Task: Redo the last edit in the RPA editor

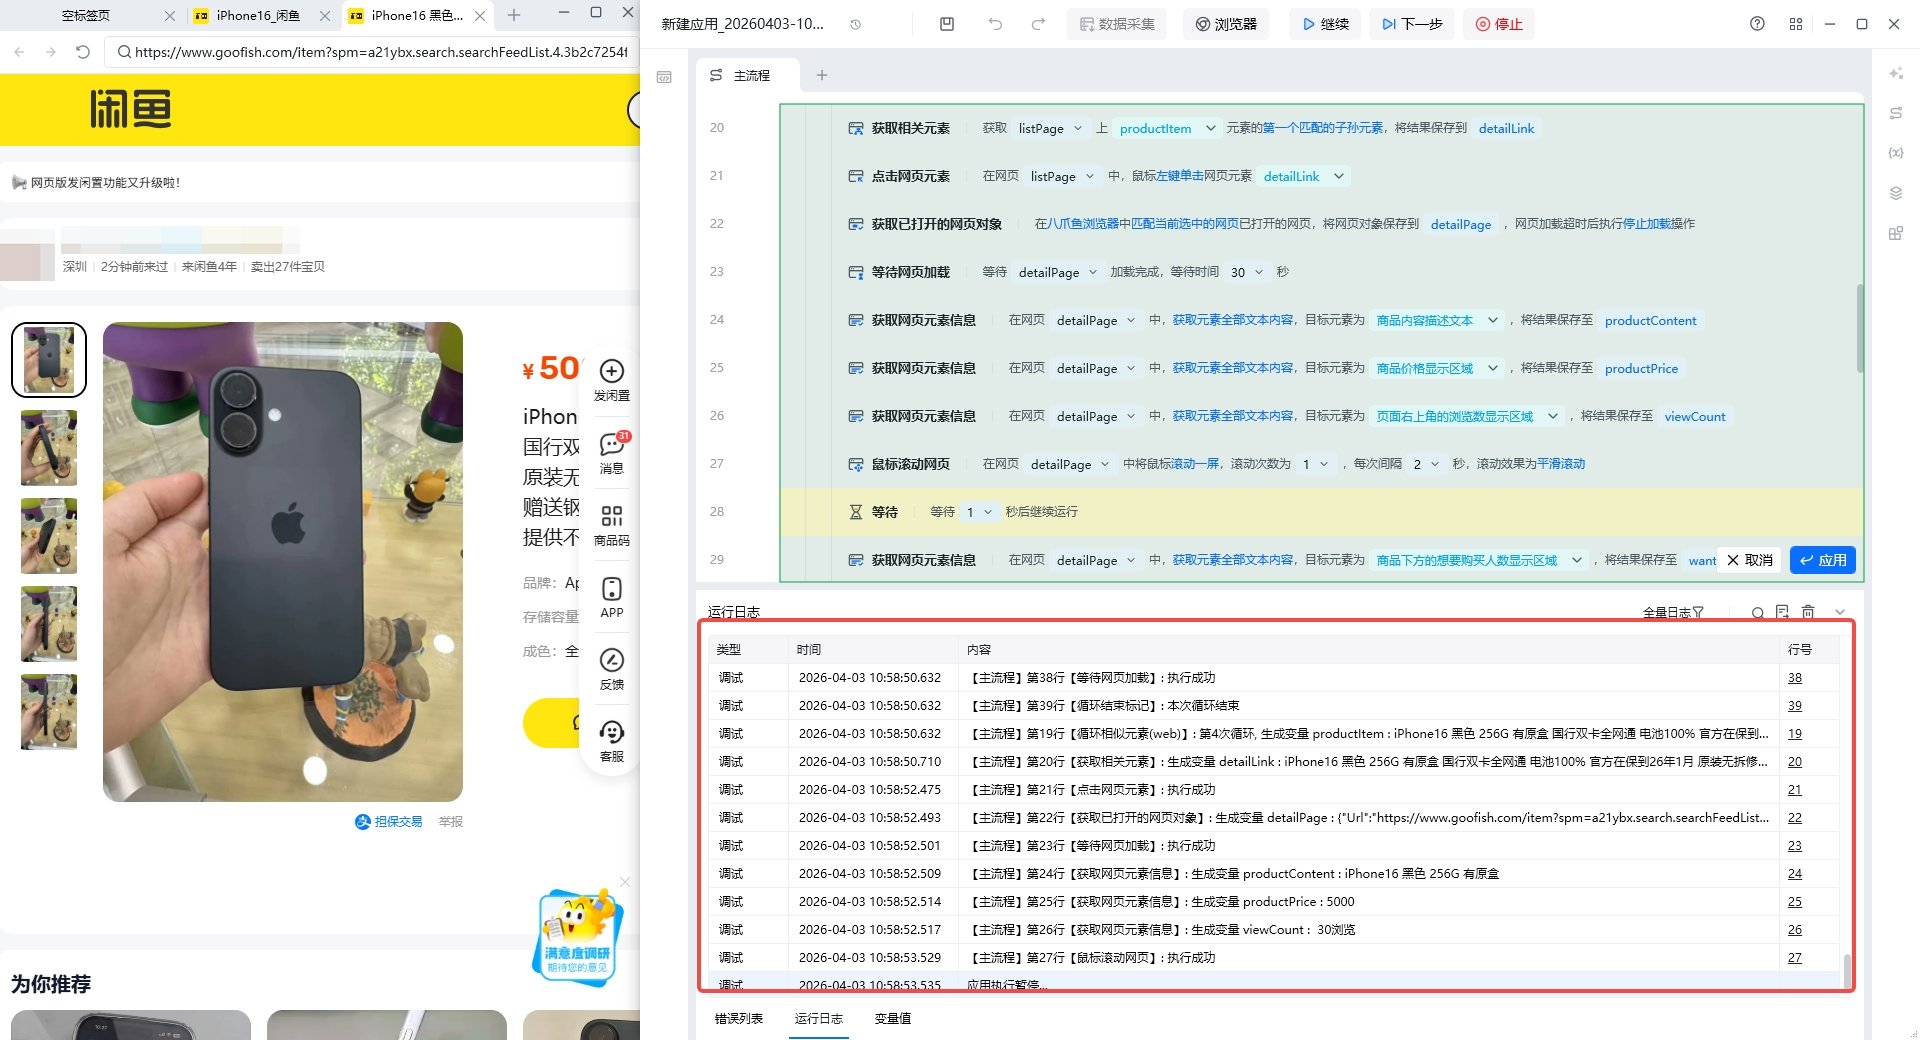Action: pyautogui.click(x=1038, y=24)
